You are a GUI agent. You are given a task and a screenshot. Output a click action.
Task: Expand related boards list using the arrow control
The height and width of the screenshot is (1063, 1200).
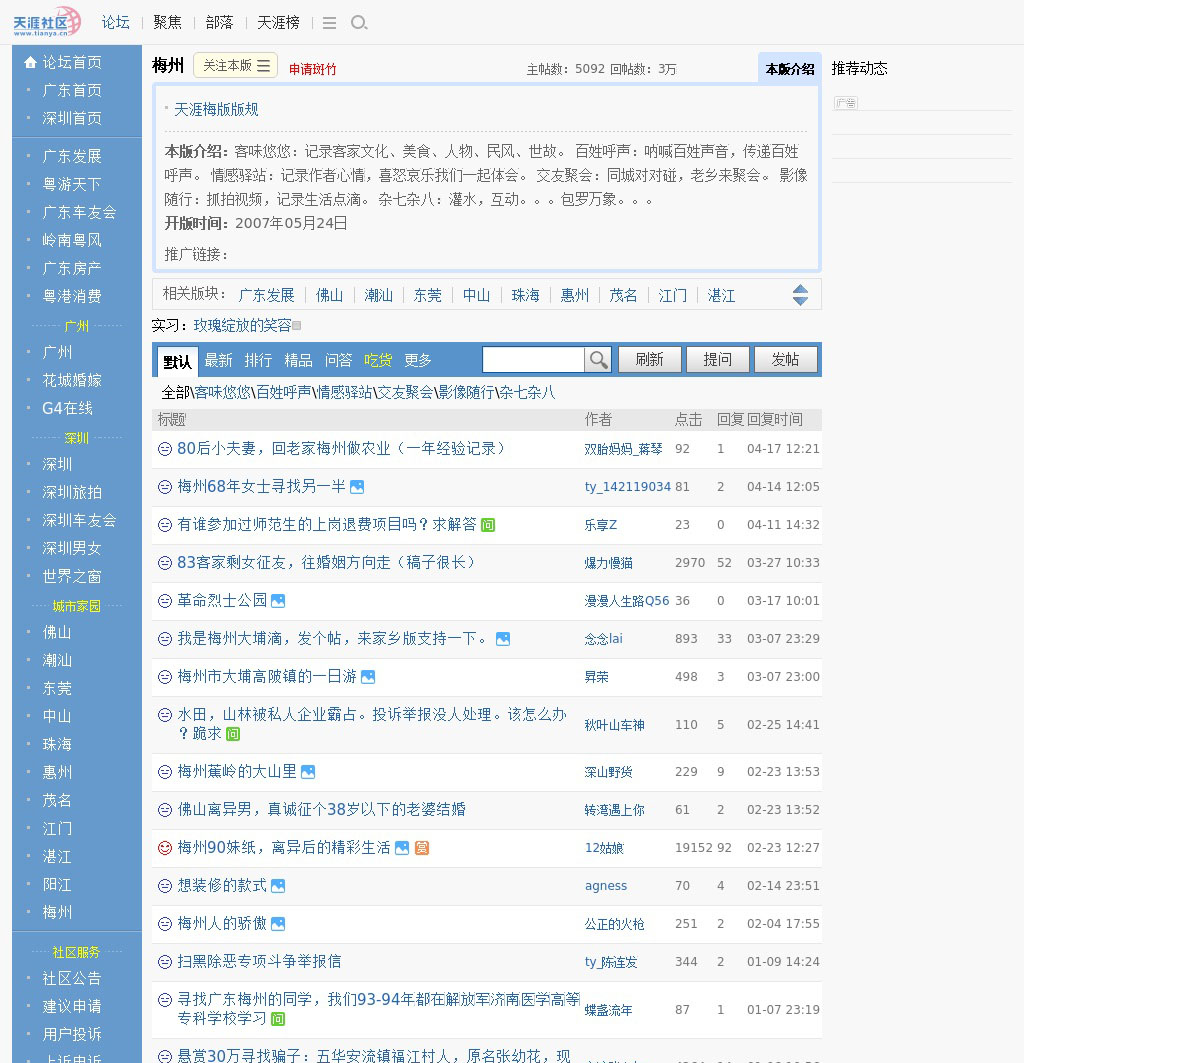tap(800, 295)
